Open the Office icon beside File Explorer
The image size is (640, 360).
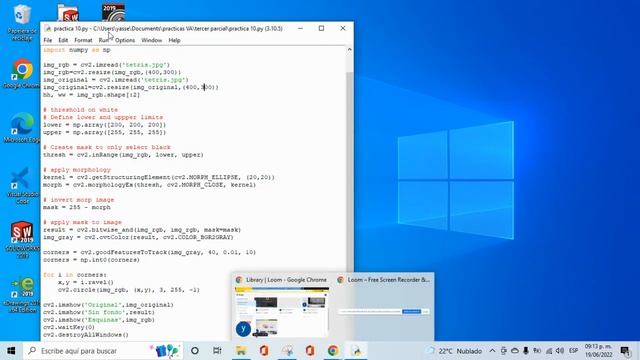pos(264,351)
